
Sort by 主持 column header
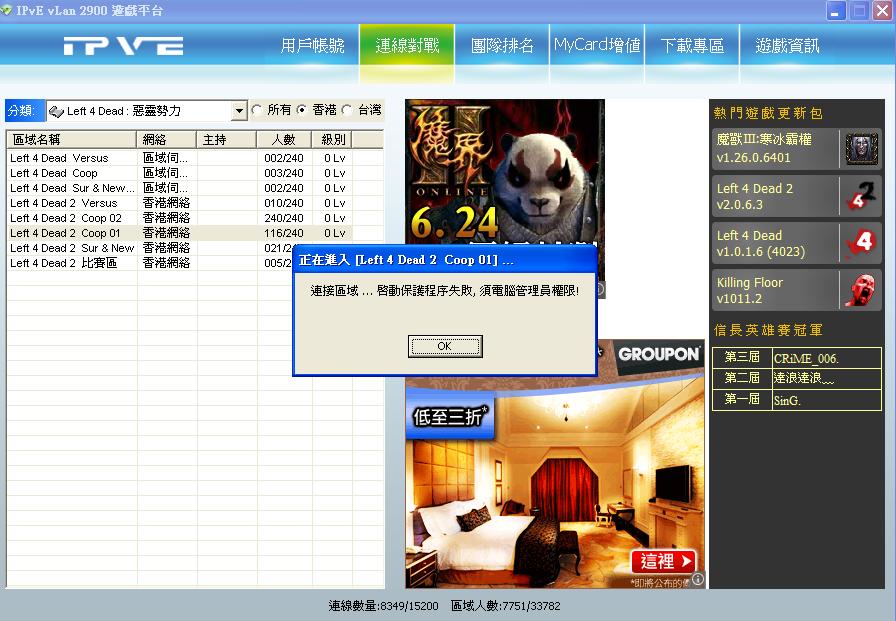226,139
